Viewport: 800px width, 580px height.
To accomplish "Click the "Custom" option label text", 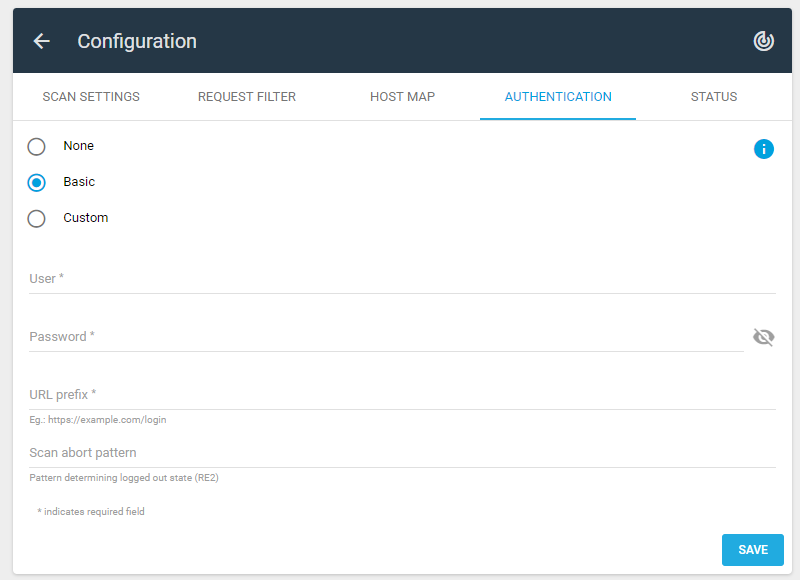I will point(86,218).
